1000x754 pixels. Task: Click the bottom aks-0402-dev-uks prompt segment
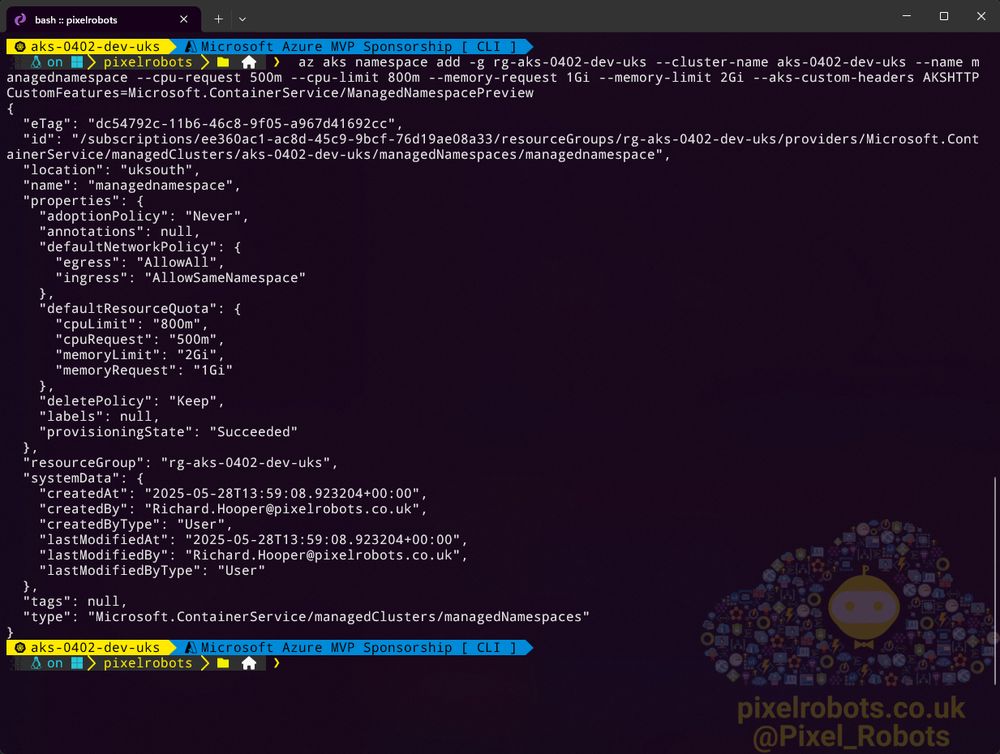coord(89,647)
